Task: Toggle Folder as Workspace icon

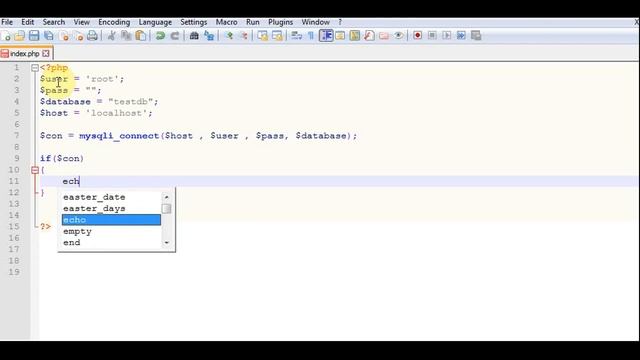Action: point(384,36)
